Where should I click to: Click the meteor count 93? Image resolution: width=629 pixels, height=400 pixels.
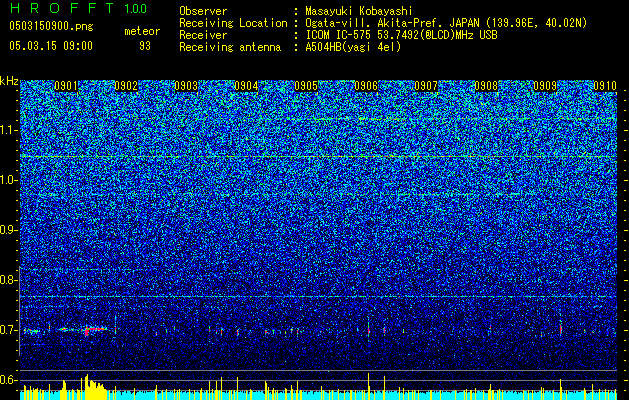point(145,46)
